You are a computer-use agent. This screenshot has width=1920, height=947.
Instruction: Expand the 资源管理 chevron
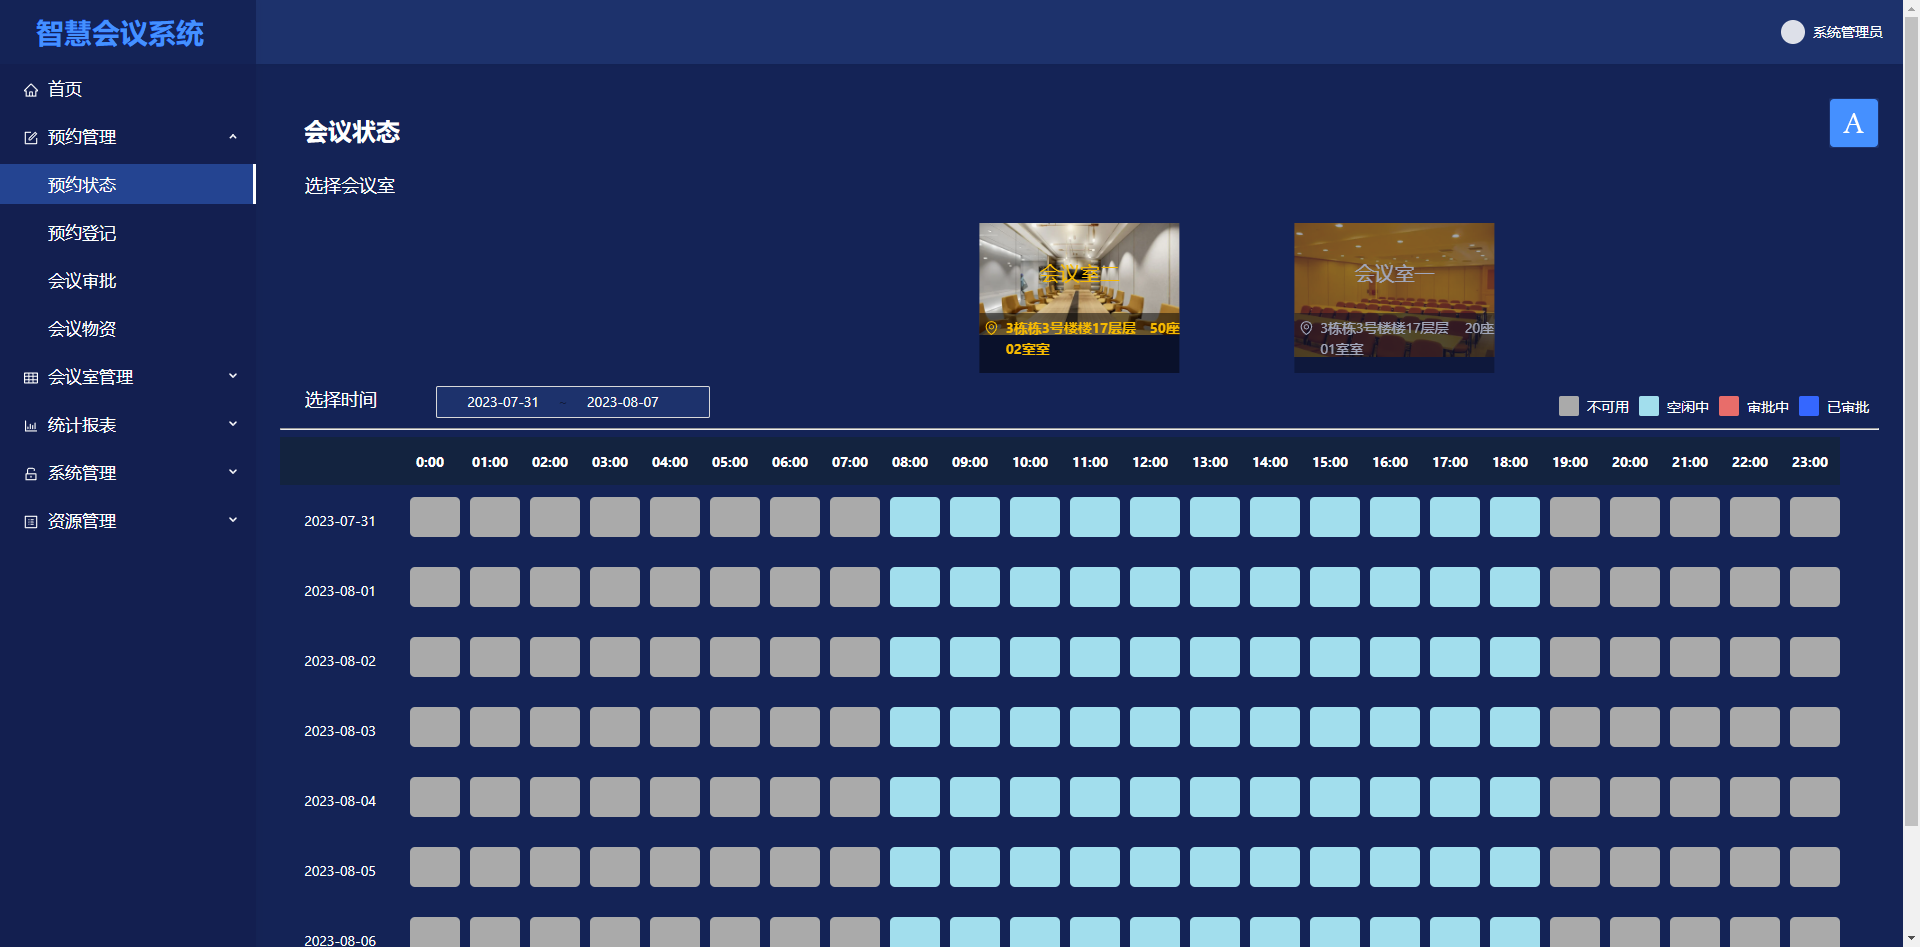point(233,520)
